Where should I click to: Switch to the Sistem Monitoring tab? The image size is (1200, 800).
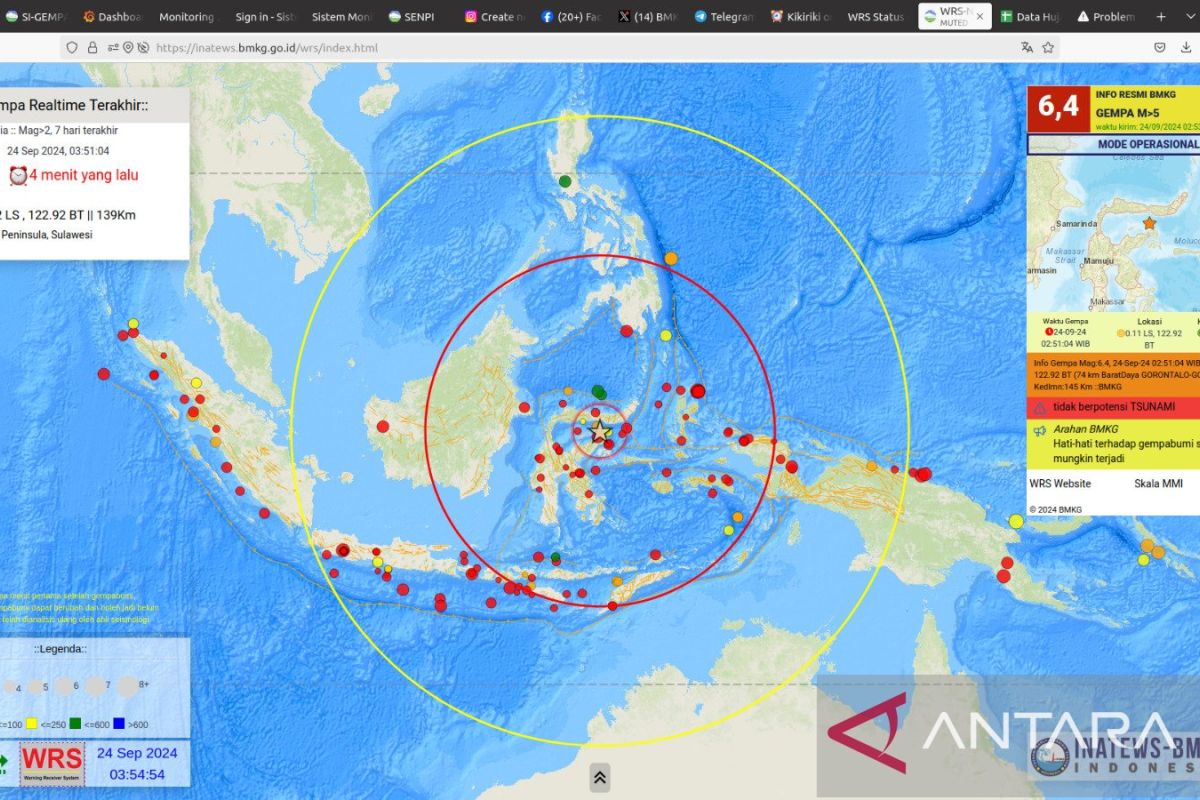pos(340,17)
